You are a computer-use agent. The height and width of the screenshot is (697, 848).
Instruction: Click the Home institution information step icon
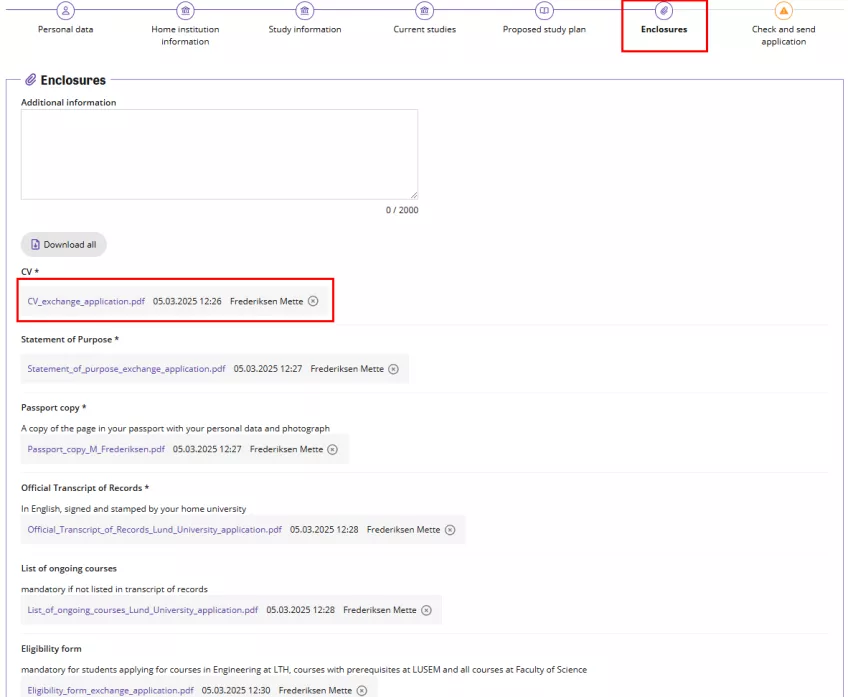[185, 11]
